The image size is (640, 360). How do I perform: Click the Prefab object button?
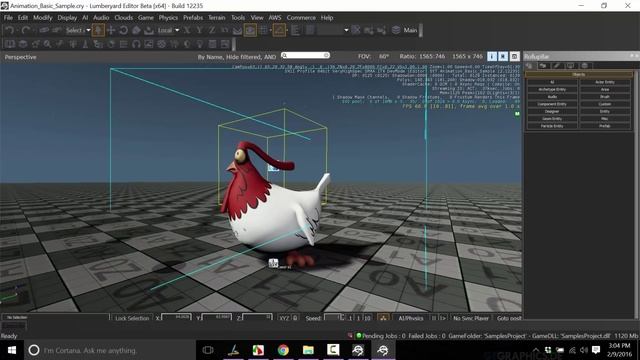pos(605,126)
